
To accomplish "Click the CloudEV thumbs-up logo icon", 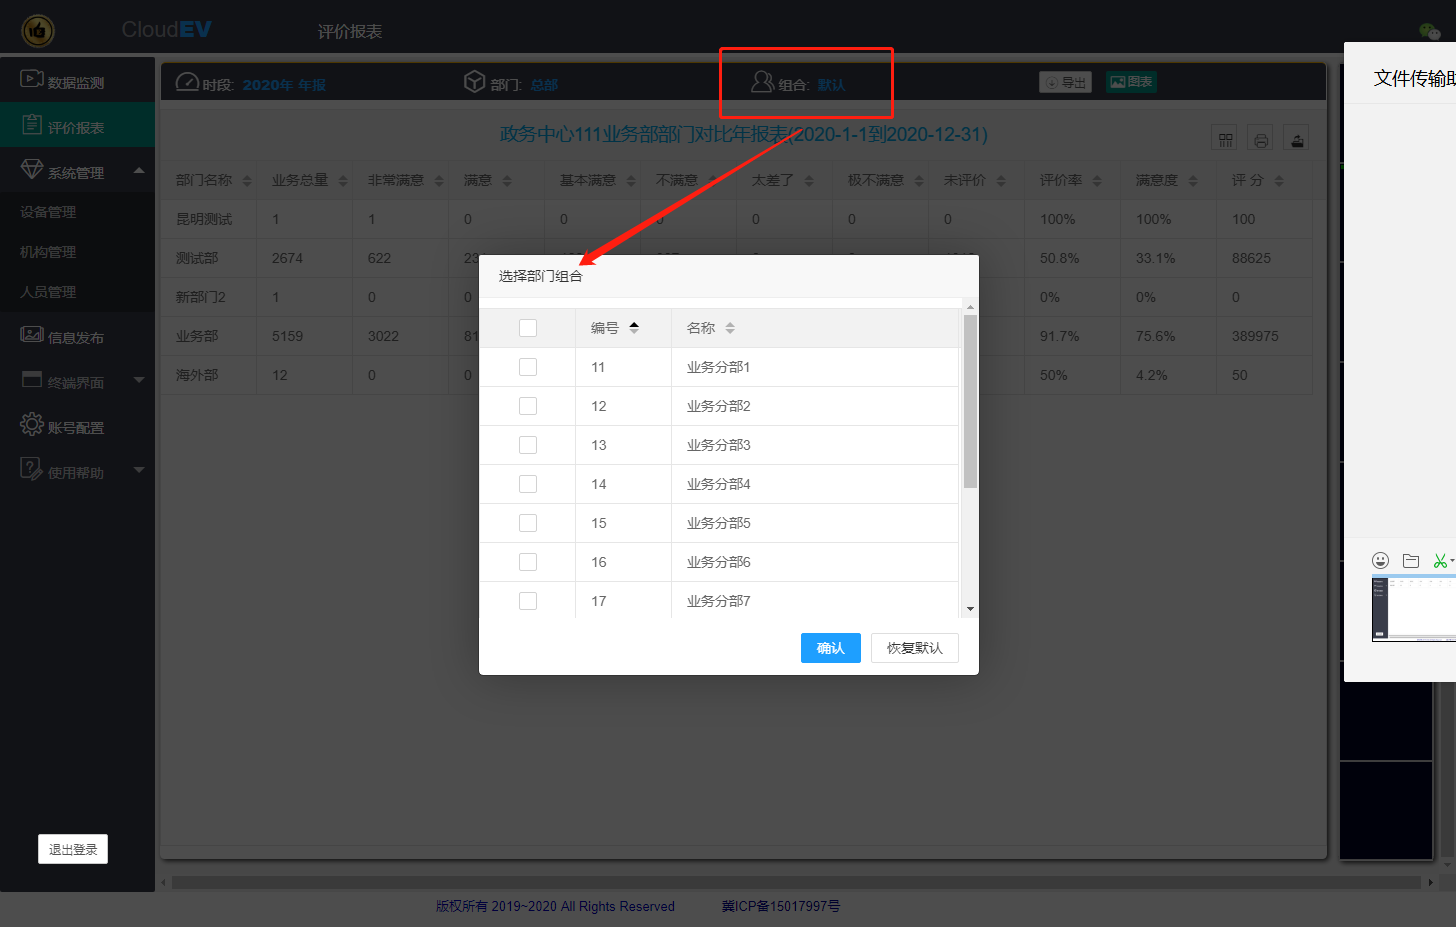I will 38,31.
